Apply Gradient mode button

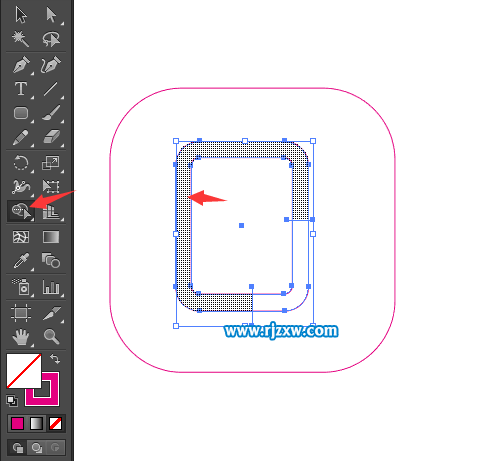click(x=36, y=424)
